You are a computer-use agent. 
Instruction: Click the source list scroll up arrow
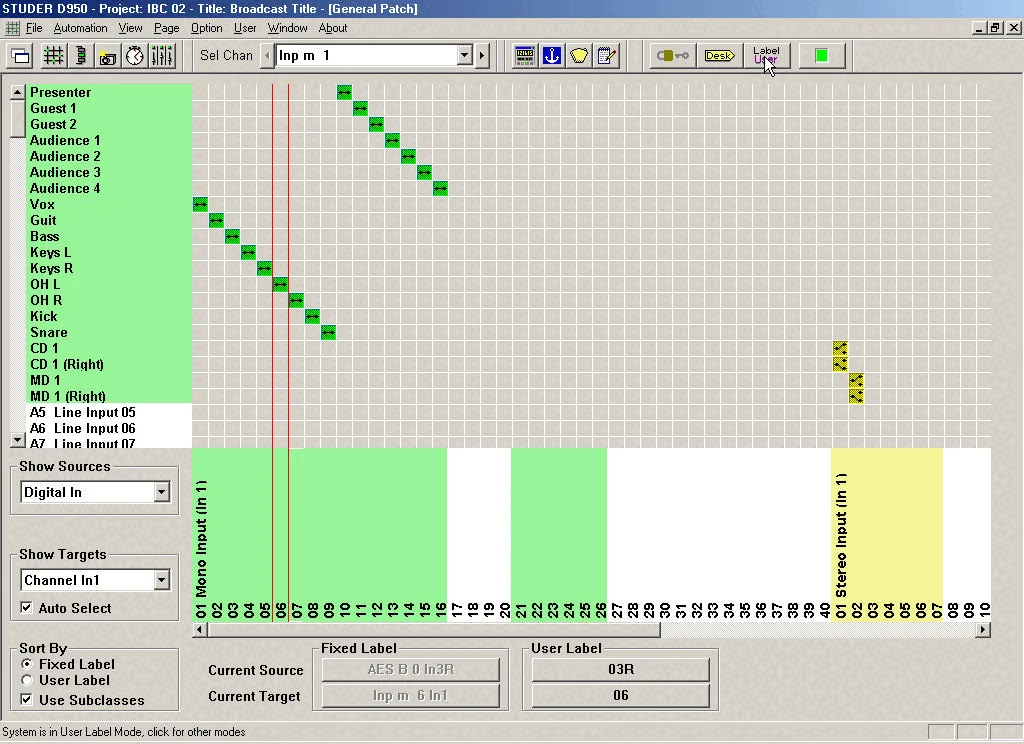tap(18, 92)
